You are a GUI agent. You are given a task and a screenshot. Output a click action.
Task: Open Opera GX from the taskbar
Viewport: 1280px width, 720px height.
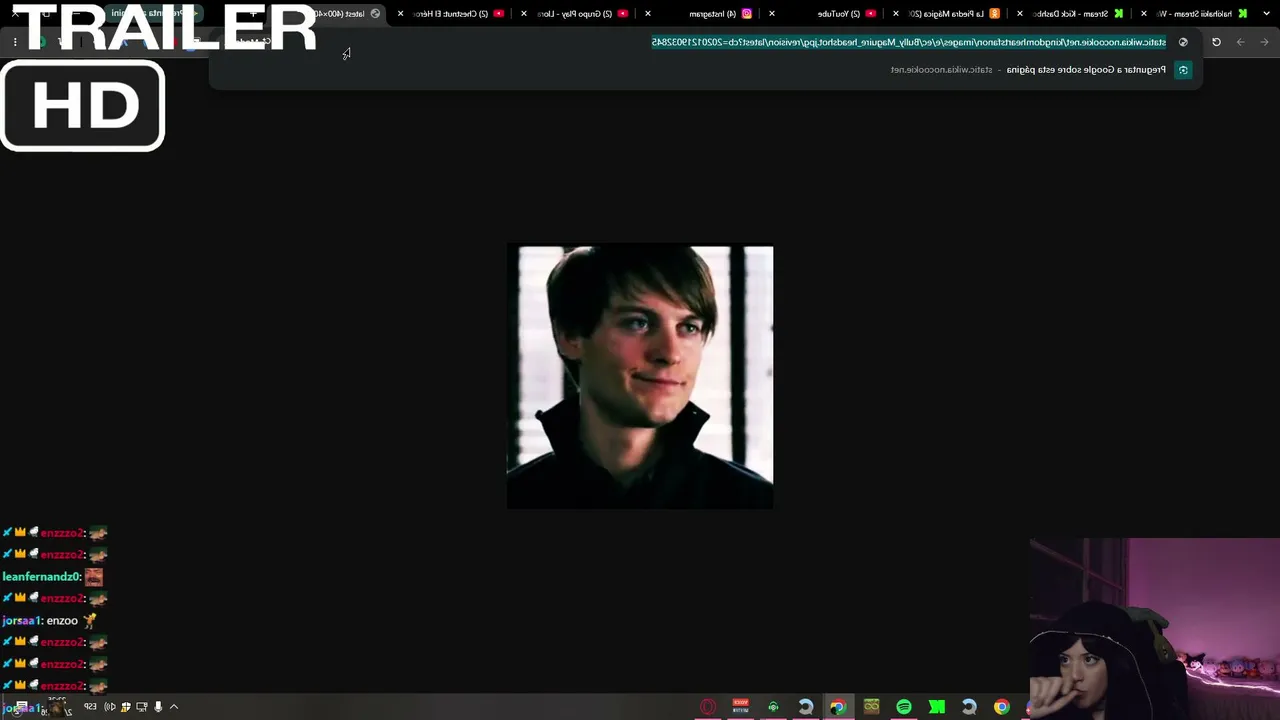[708, 707]
